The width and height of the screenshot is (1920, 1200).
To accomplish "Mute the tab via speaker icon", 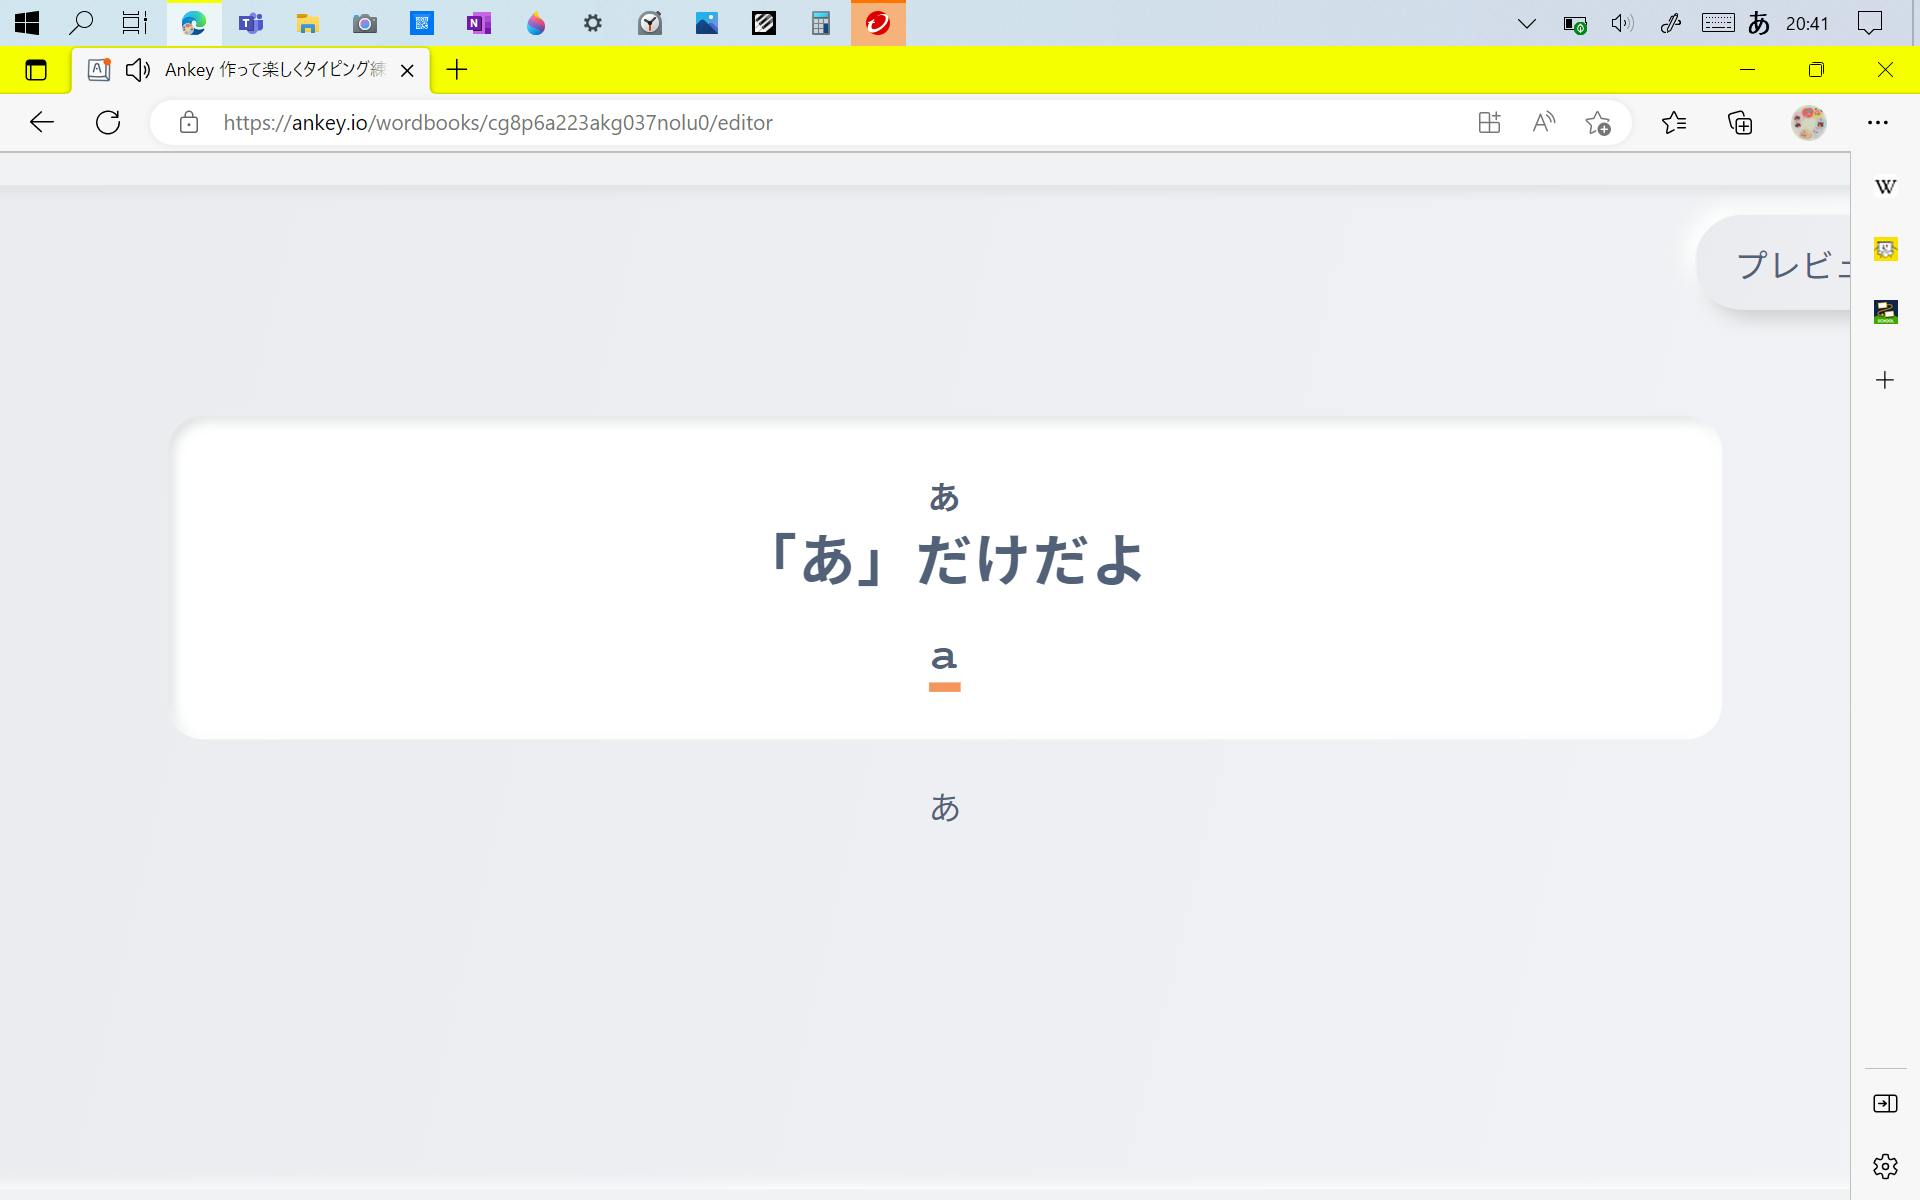I will (138, 70).
